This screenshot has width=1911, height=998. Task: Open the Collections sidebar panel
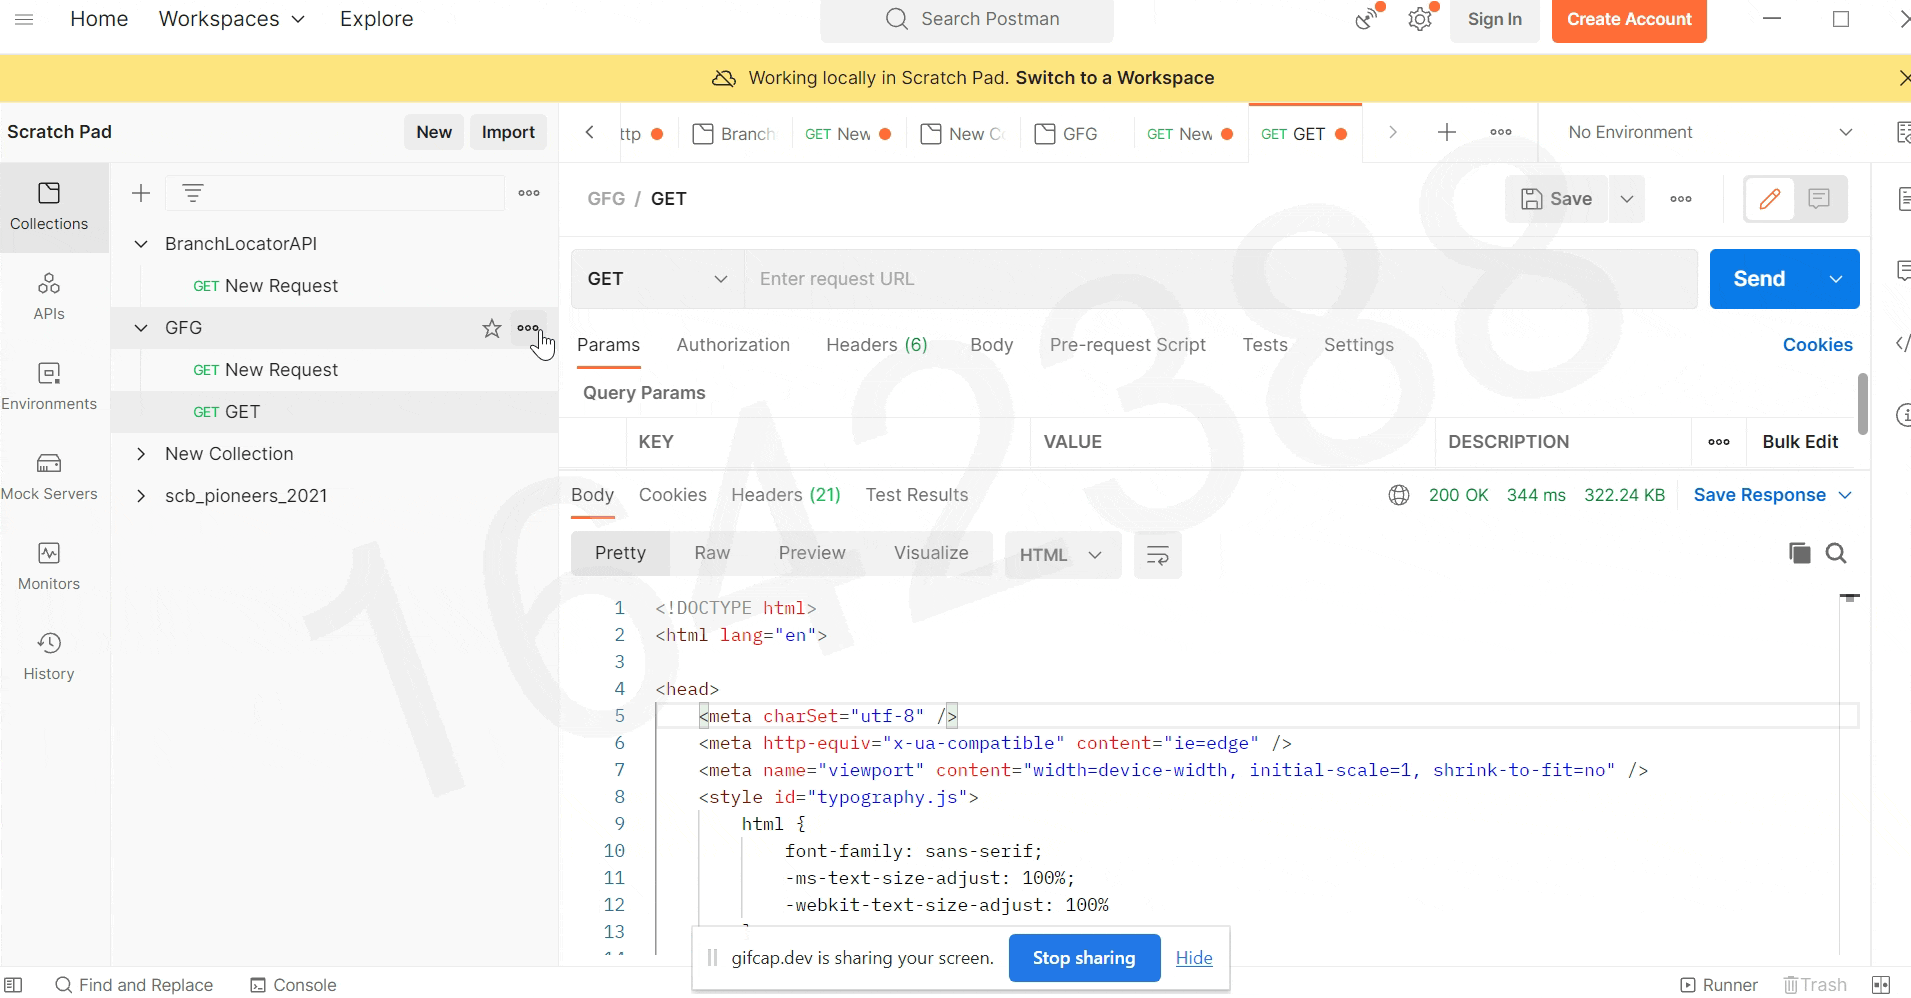pyautogui.click(x=49, y=207)
